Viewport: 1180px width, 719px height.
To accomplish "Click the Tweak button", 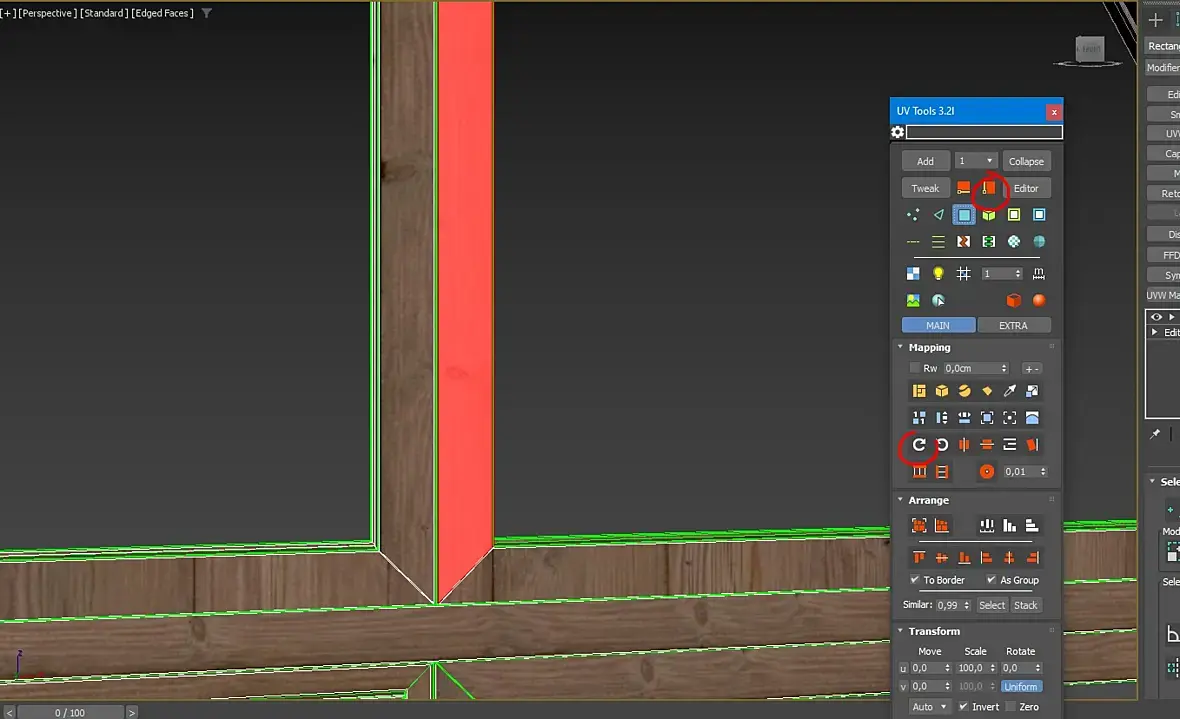I will pos(926,188).
